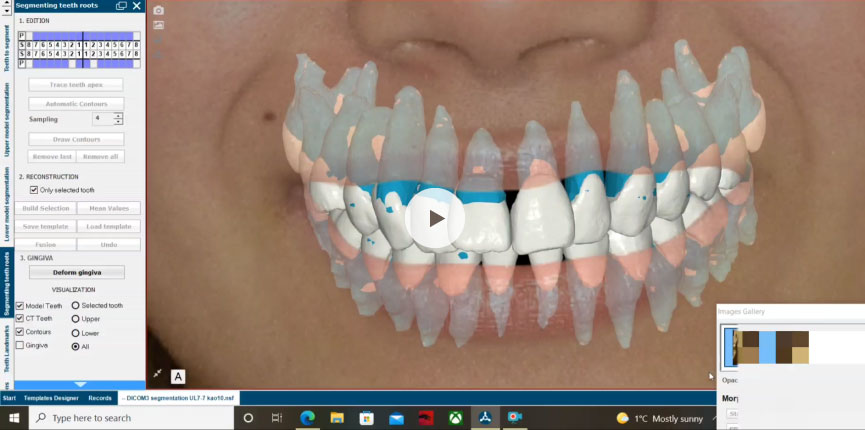Uncheck the Contours visualization checkbox
865x430 pixels.
point(20,332)
